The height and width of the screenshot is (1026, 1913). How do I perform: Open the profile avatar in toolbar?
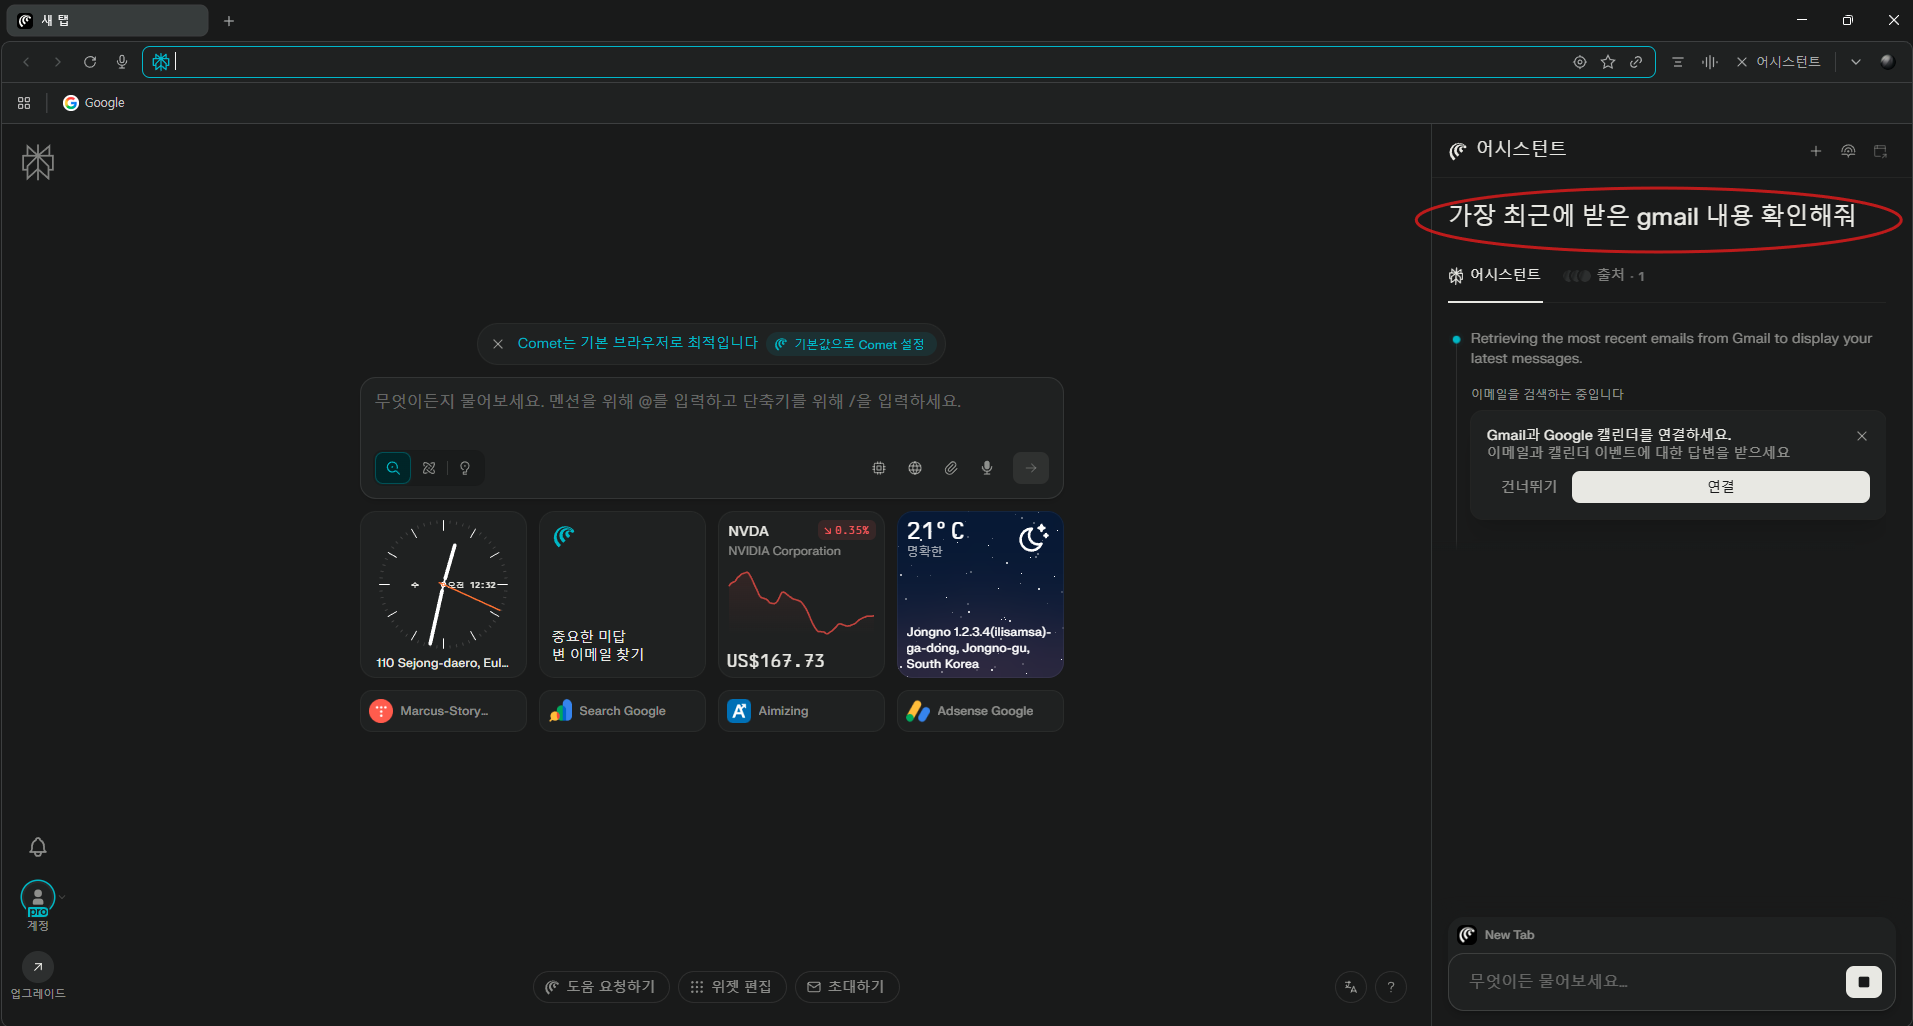point(1888,62)
